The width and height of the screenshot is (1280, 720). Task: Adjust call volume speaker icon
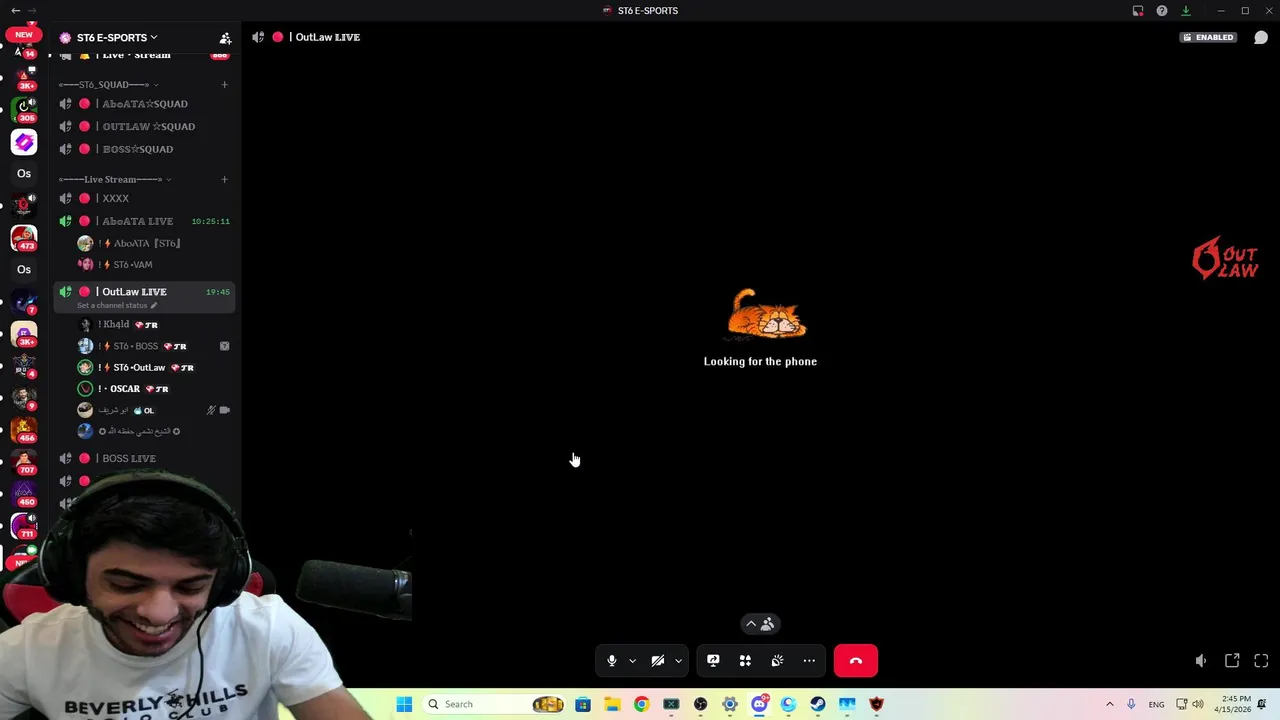[1201, 661]
